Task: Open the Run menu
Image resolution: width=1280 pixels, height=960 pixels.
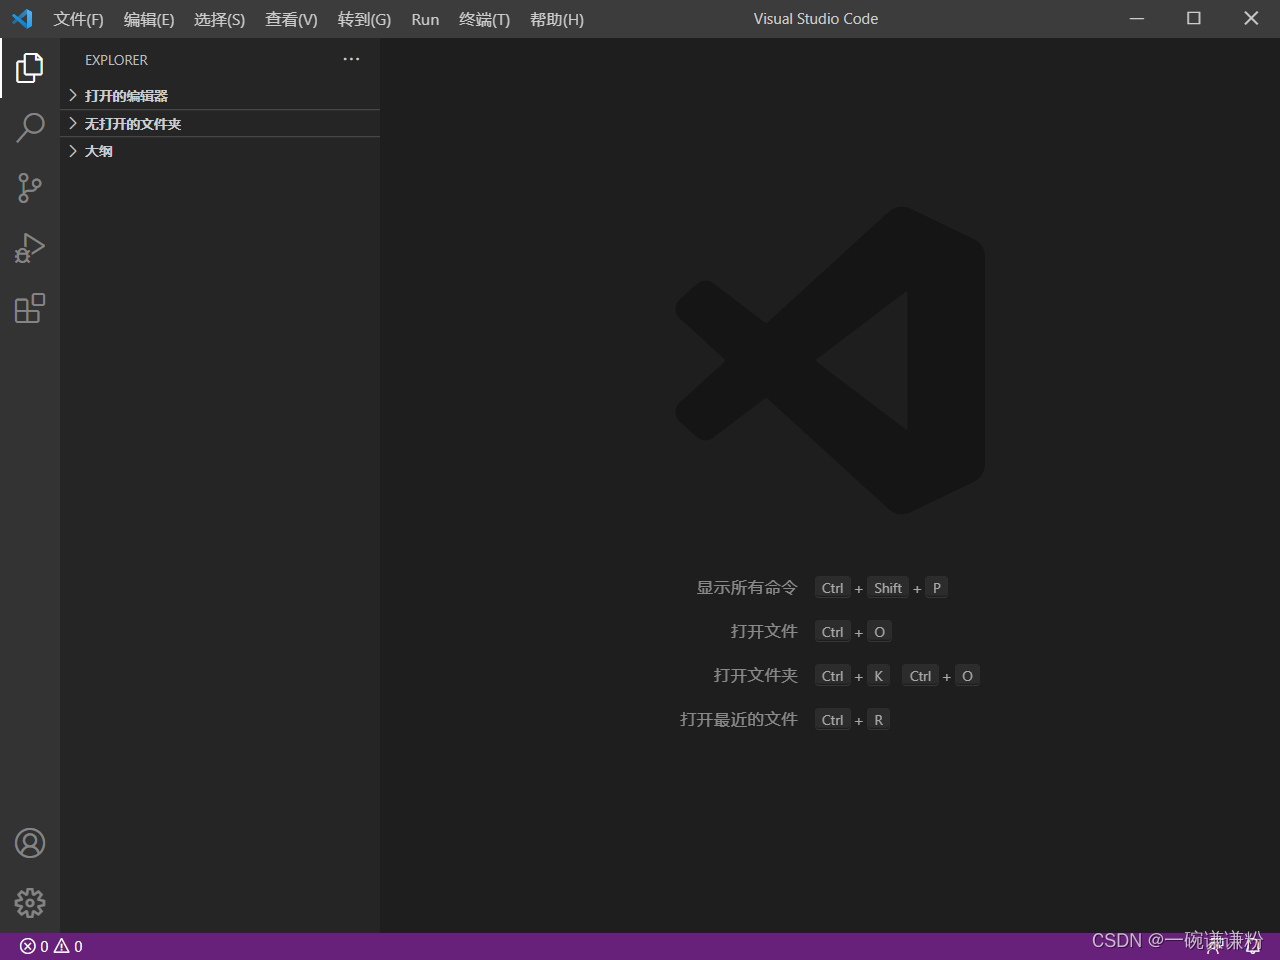Action: (424, 19)
